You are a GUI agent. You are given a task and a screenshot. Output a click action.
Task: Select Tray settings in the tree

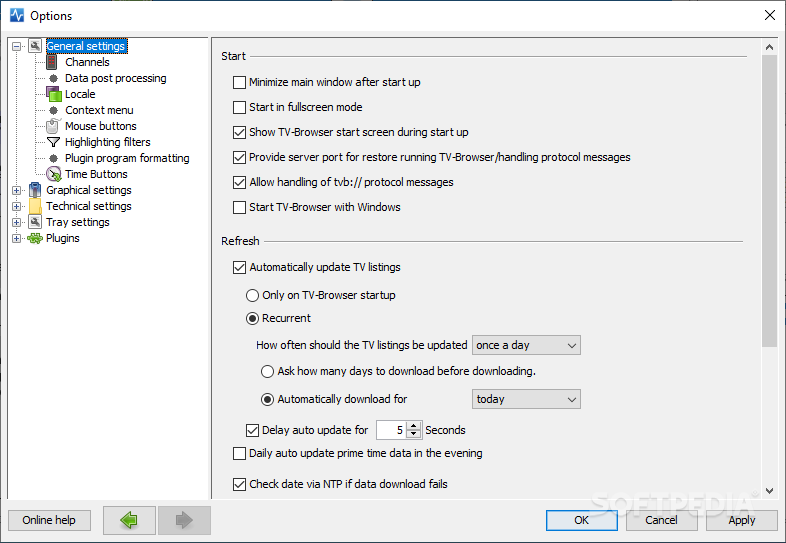pos(78,223)
